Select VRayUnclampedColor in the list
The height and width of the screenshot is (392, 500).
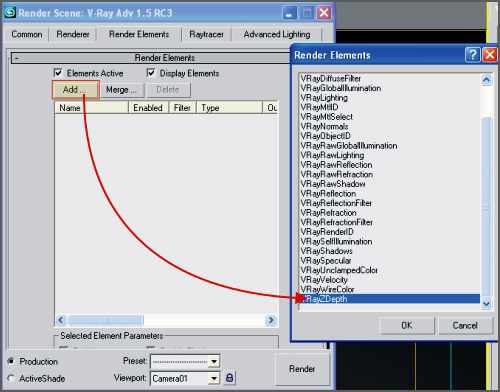coord(389,270)
